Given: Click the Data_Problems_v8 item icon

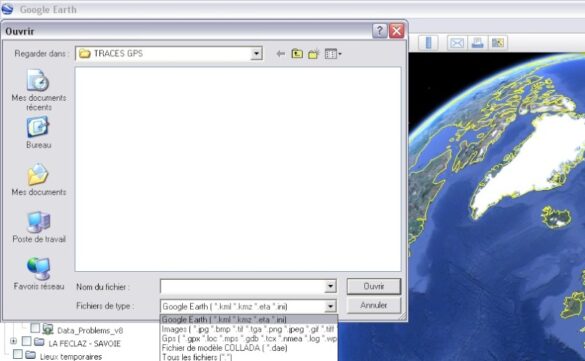Looking at the screenshot, I should (48, 329).
